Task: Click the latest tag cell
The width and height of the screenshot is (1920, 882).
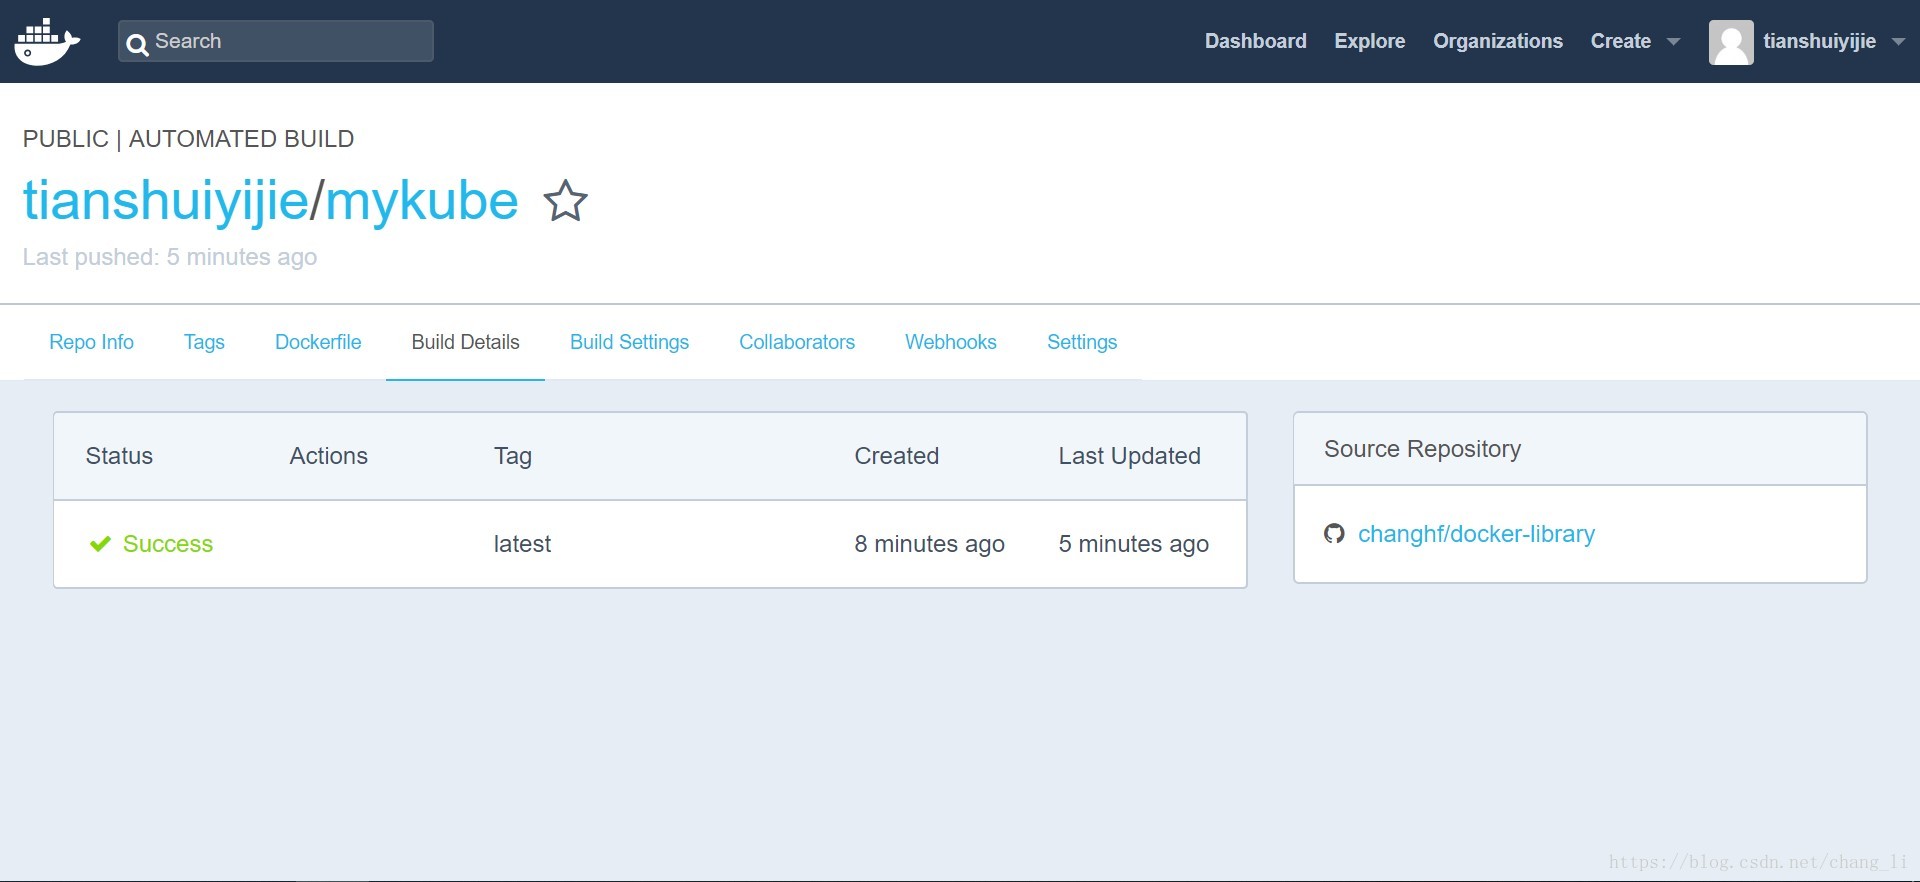Action: tap(522, 544)
